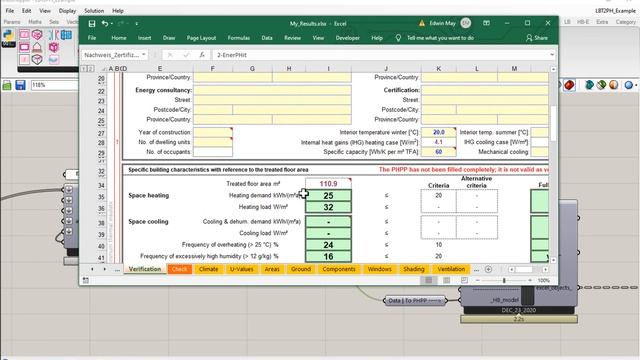Click outline level 1 button
Image resolution: width=640 pixels, height=360 pixels.
tap(84, 69)
